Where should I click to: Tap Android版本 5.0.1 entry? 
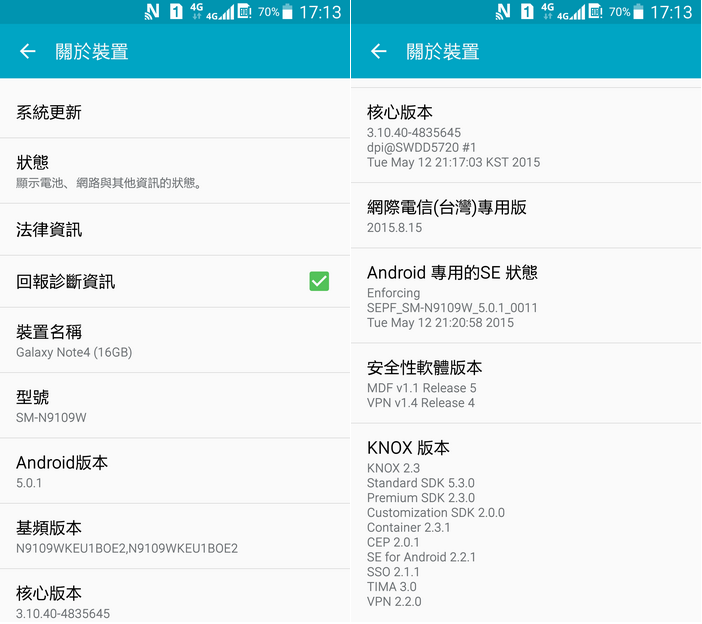(x=175, y=471)
